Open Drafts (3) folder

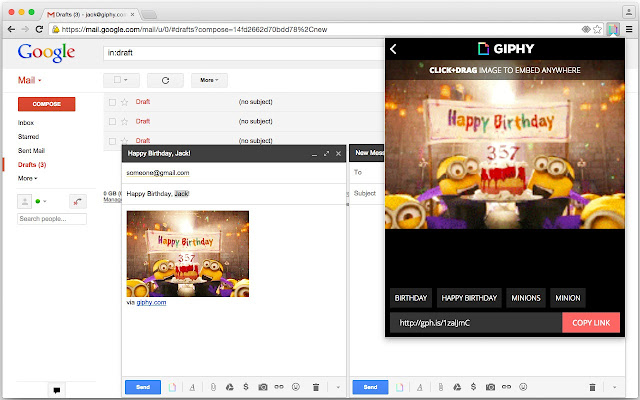32,164
